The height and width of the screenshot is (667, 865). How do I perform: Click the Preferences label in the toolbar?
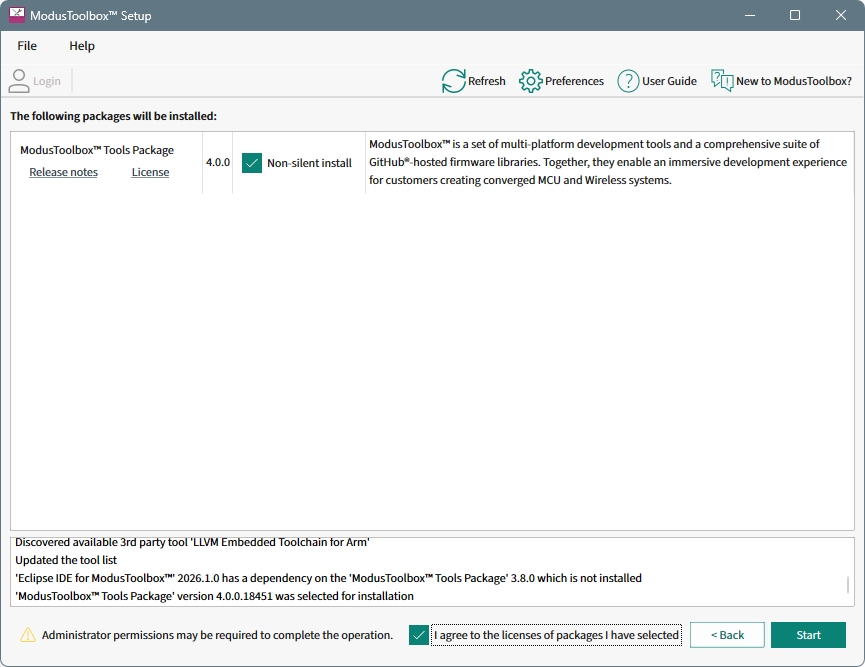click(574, 81)
